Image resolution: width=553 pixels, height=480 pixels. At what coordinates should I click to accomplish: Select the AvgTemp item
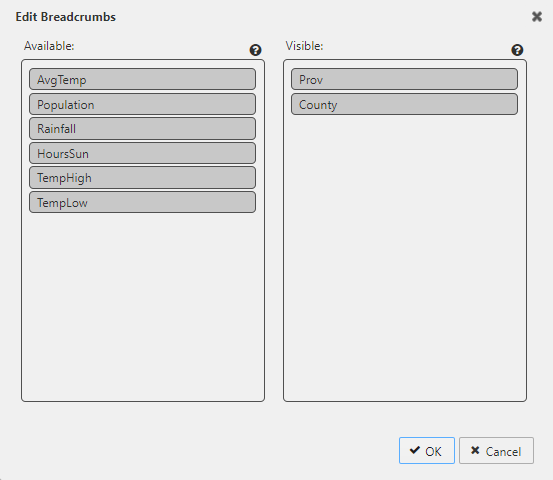point(142,79)
